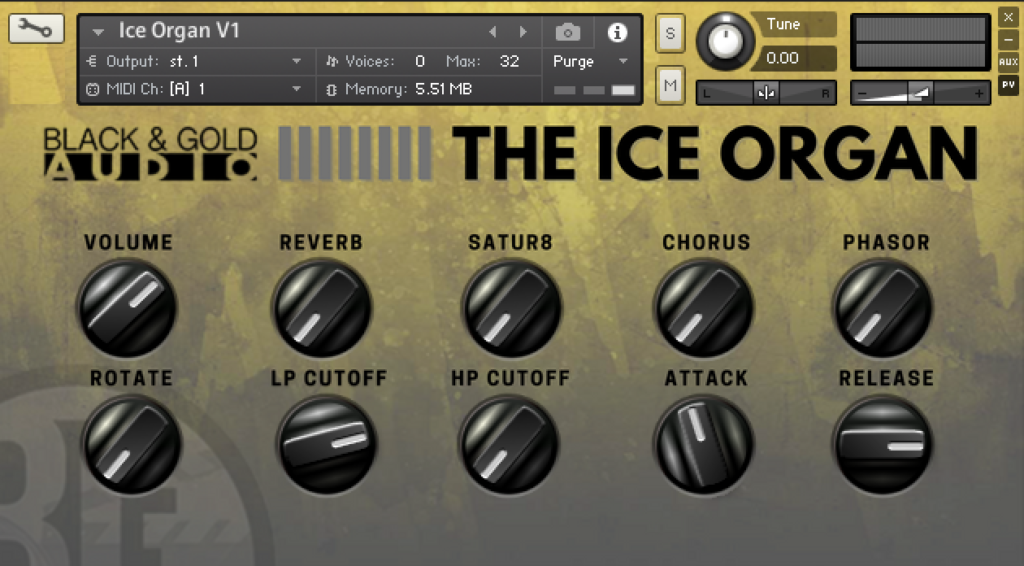
Task: Click the Tune value 0.00 field
Action: (x=793, y=58)
